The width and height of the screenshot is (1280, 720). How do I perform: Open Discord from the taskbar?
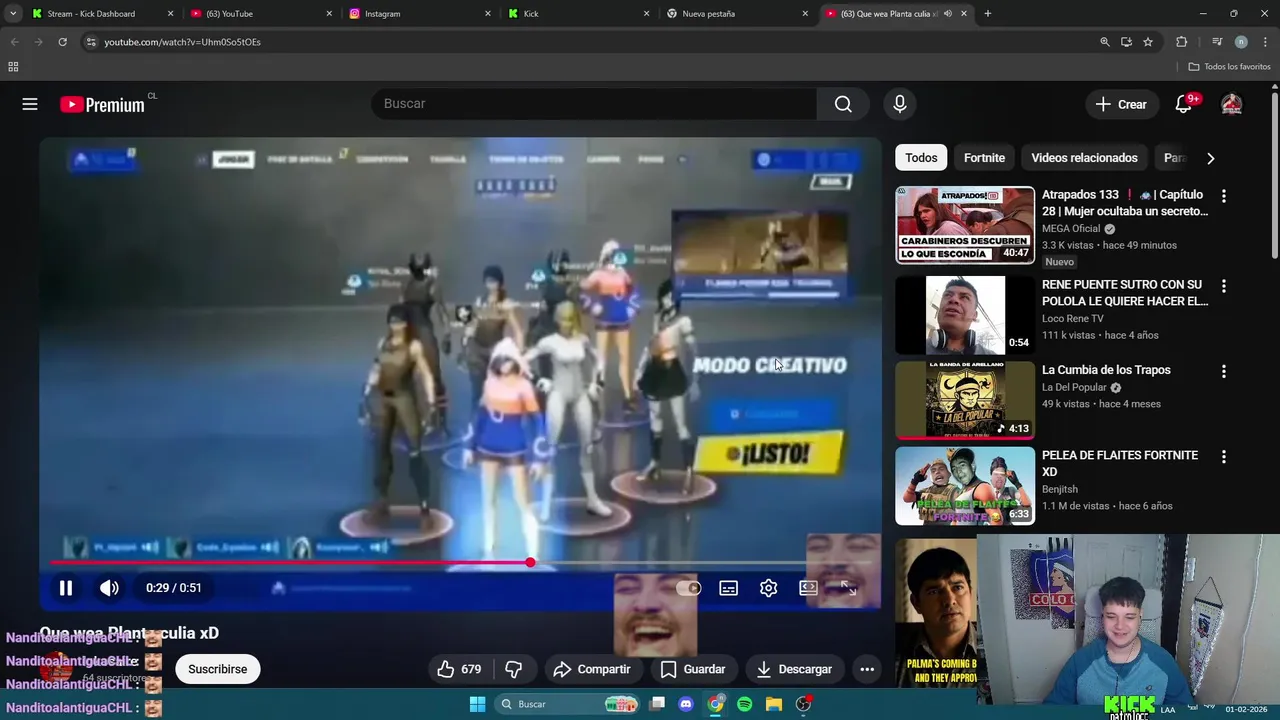(686, 704)
